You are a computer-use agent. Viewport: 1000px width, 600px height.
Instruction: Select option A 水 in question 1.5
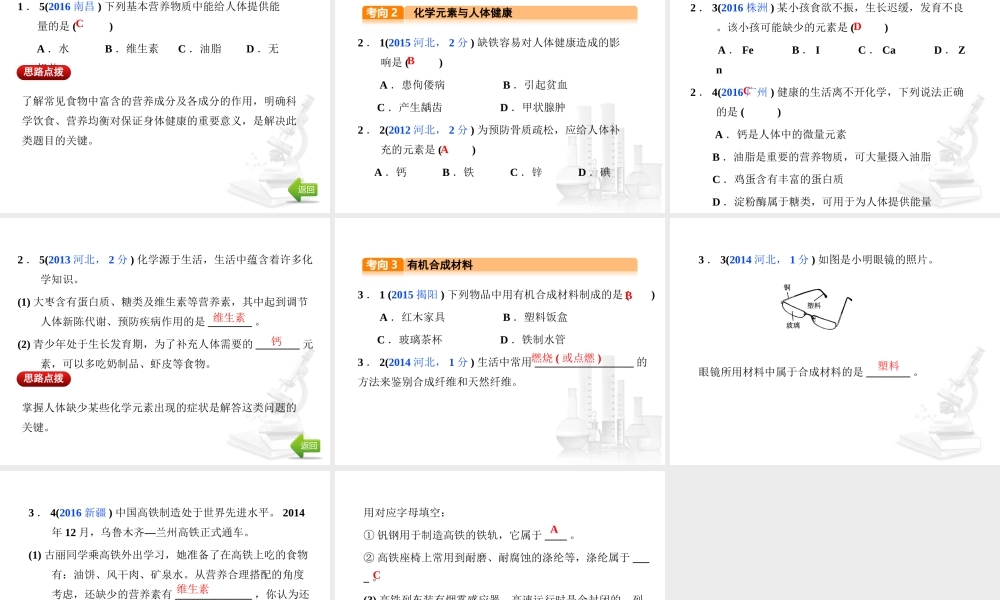point(53,48)
